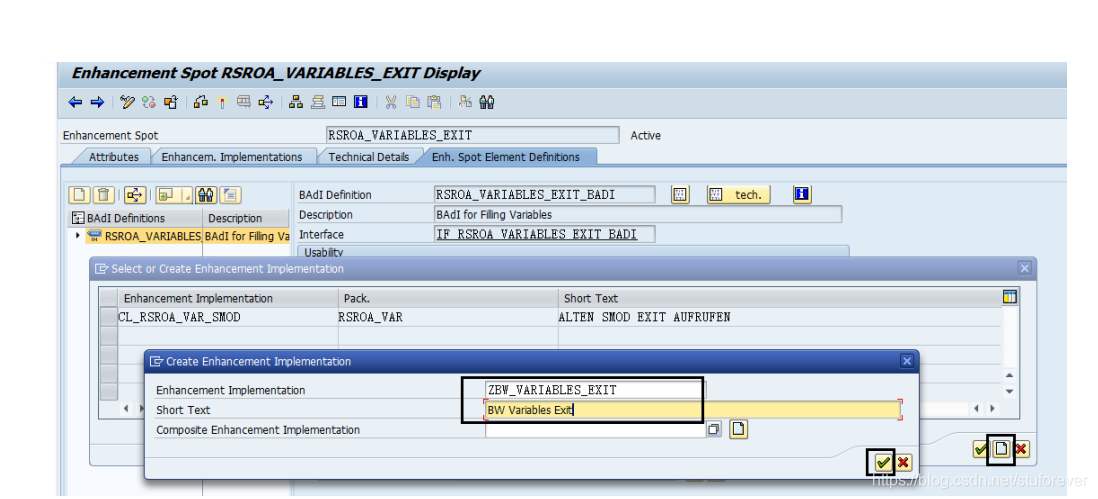Screen dimensions: 1098x499
Task: Click the Short Text input field
Action: point(693,410)
